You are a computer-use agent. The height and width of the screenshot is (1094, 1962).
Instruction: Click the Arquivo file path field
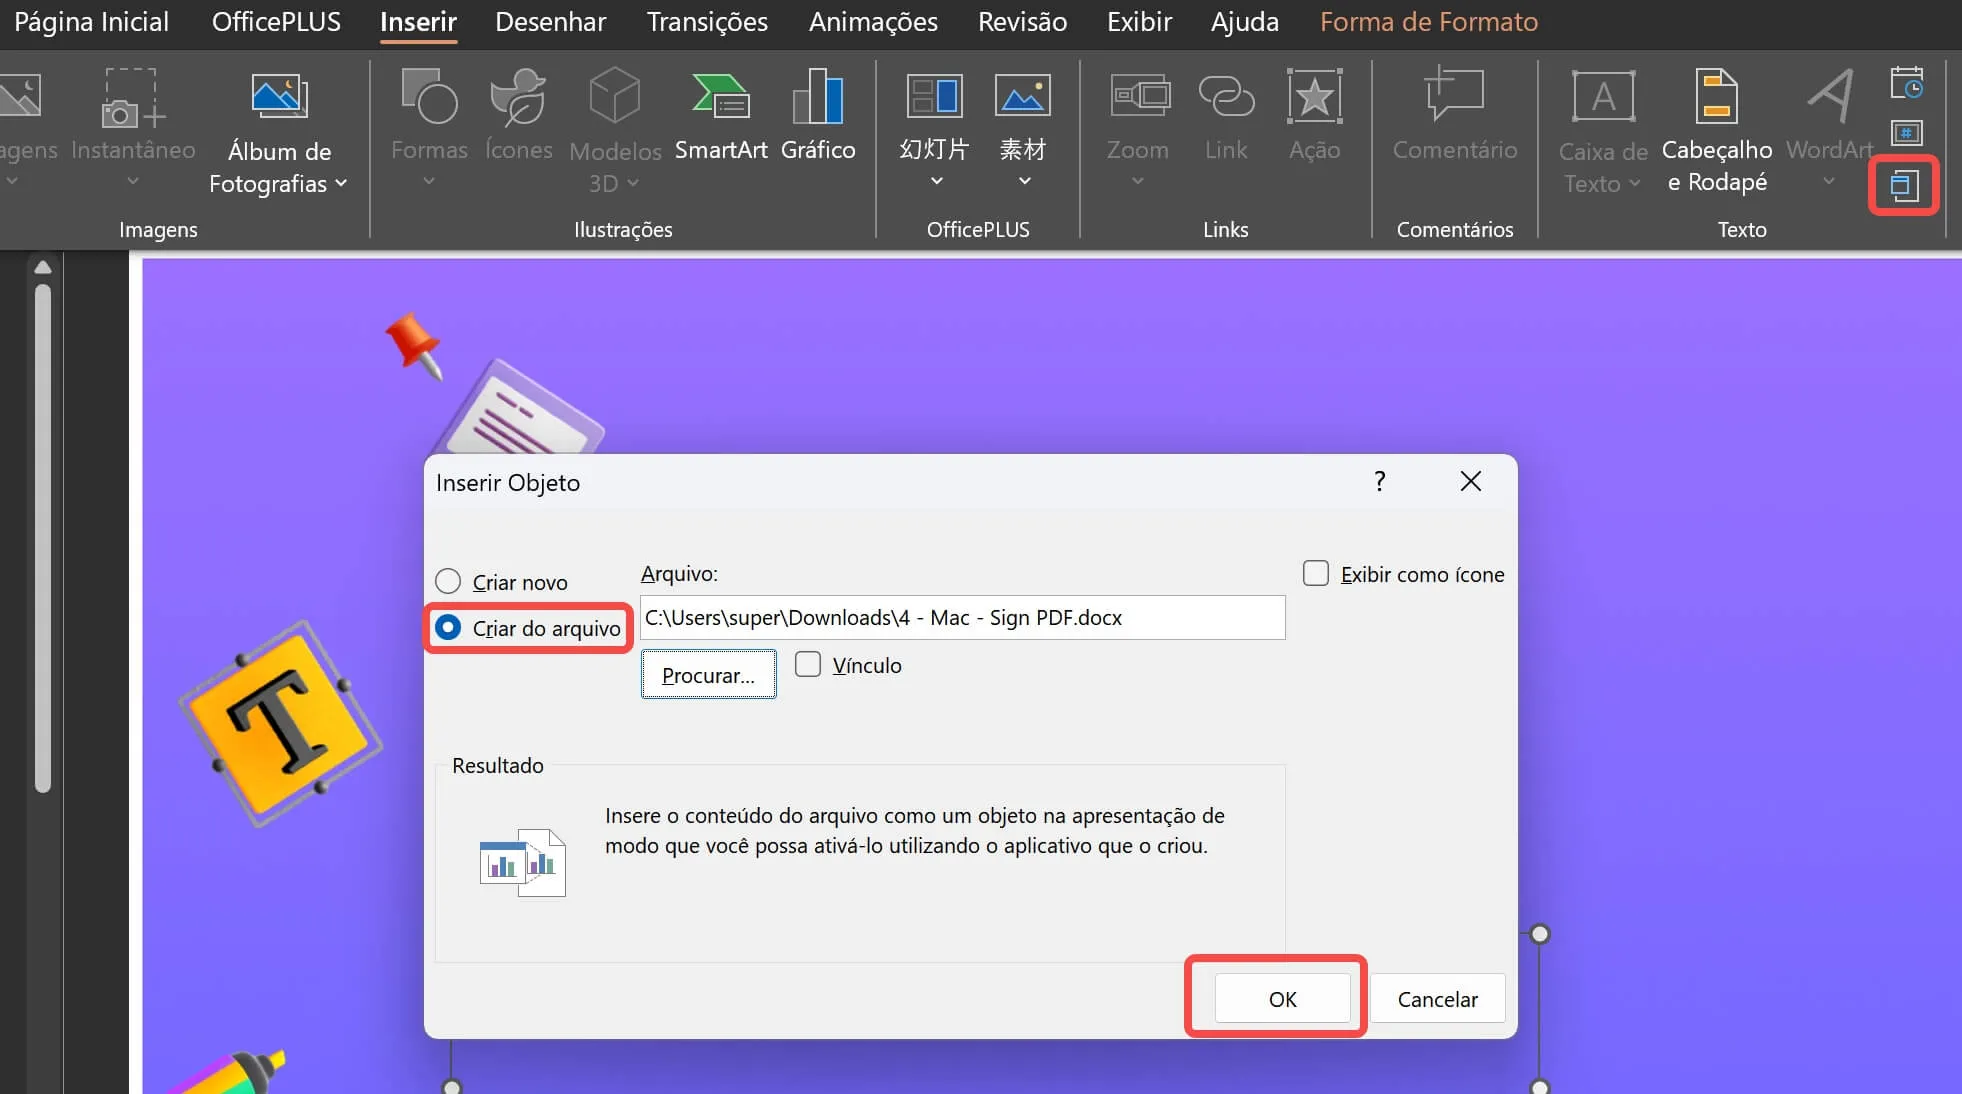pyautogui.click(x=960, y=617)
